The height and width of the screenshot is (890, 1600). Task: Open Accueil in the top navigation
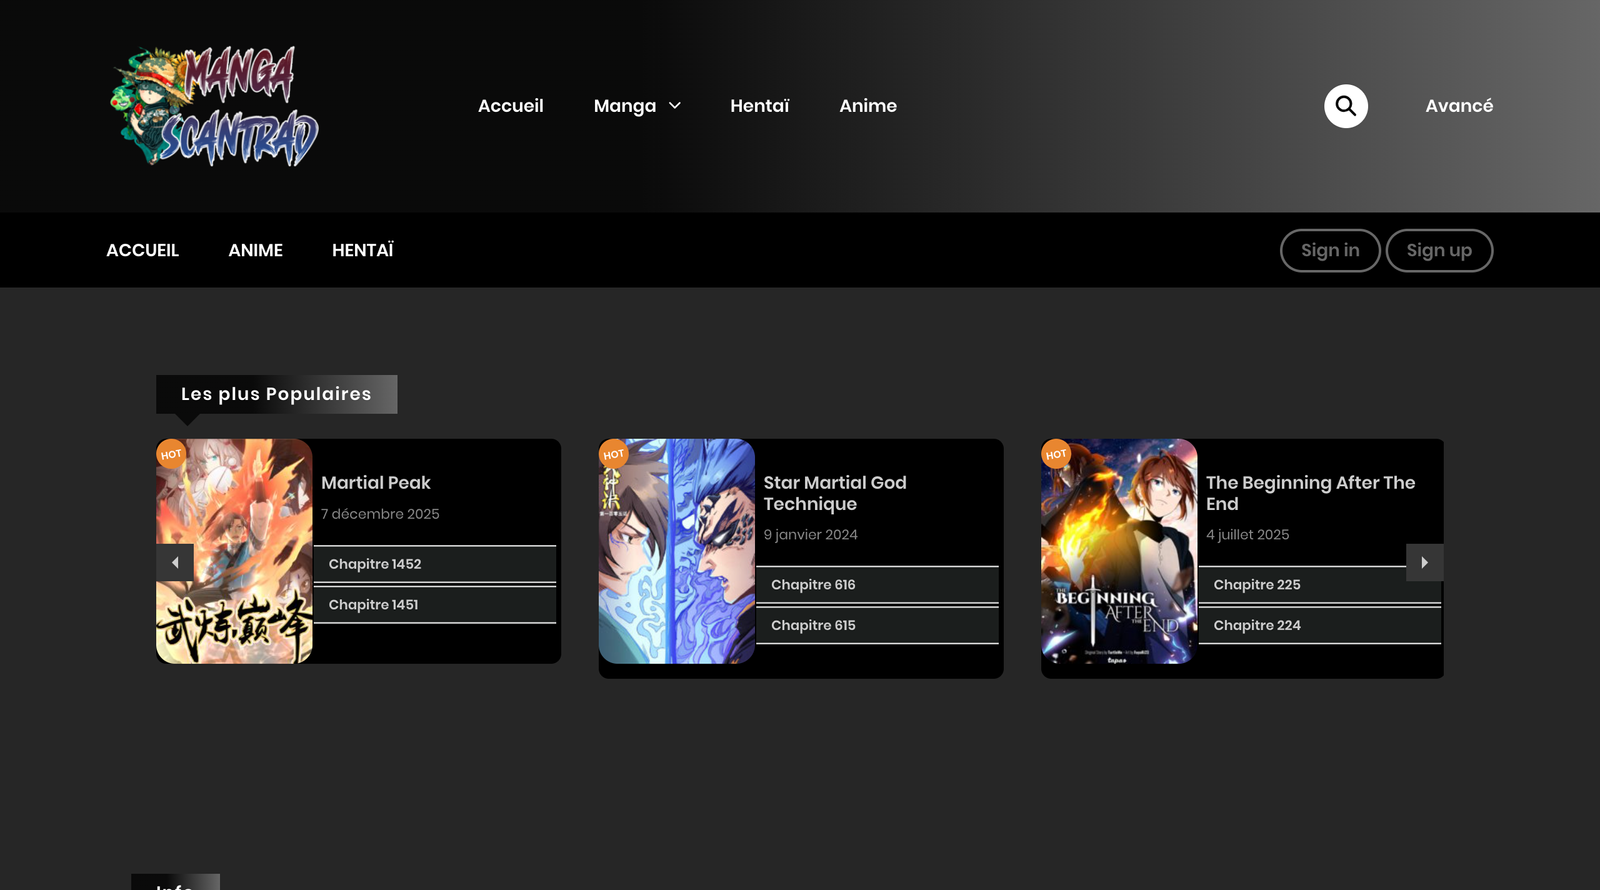point(510,106)
